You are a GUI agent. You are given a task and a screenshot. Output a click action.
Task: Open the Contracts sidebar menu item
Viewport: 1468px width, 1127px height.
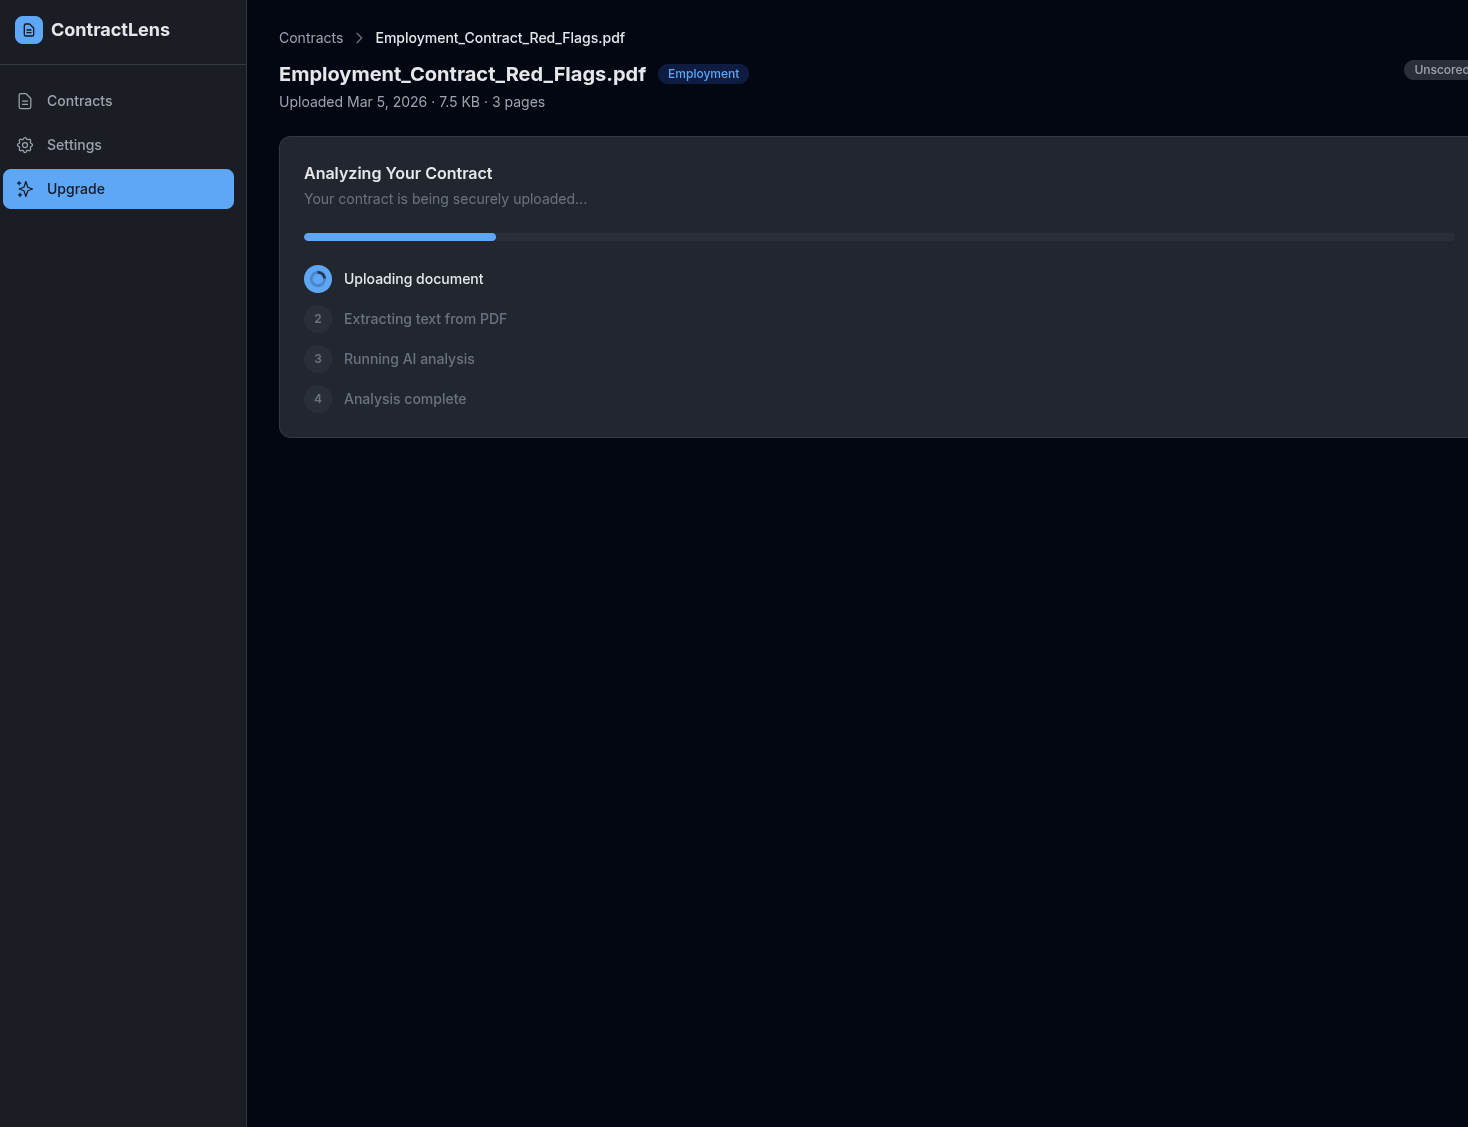tap(80, 101)
